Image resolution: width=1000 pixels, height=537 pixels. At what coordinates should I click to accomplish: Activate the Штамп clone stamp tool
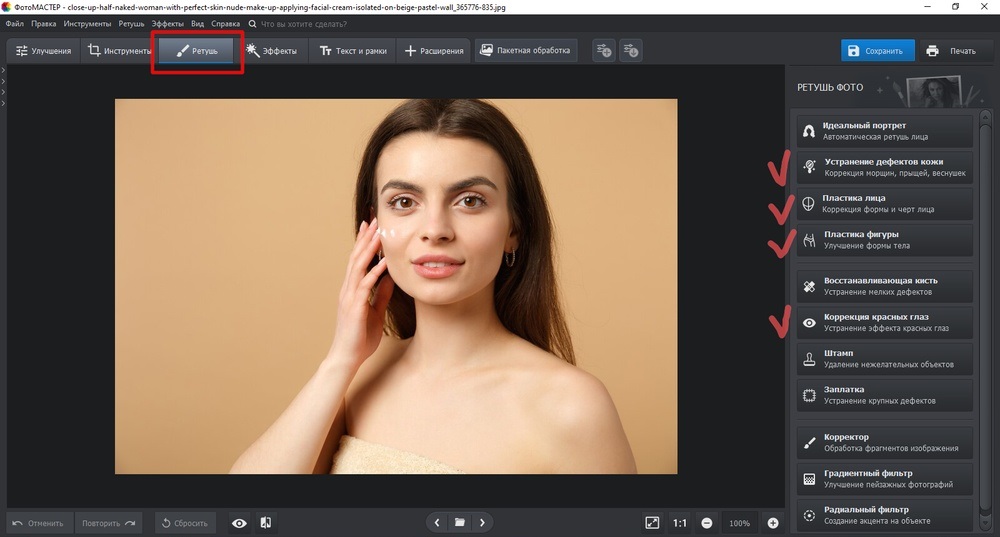[884, 359]
